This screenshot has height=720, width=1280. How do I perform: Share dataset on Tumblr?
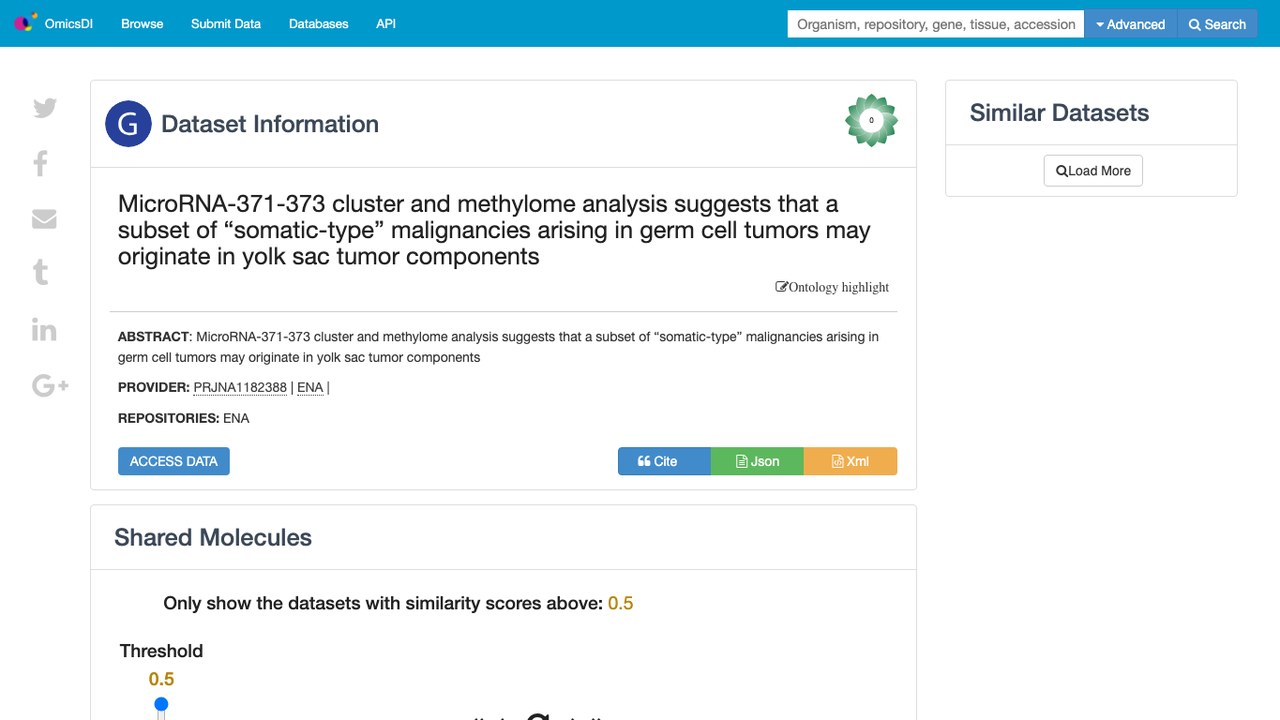click(x=41, y=272)
